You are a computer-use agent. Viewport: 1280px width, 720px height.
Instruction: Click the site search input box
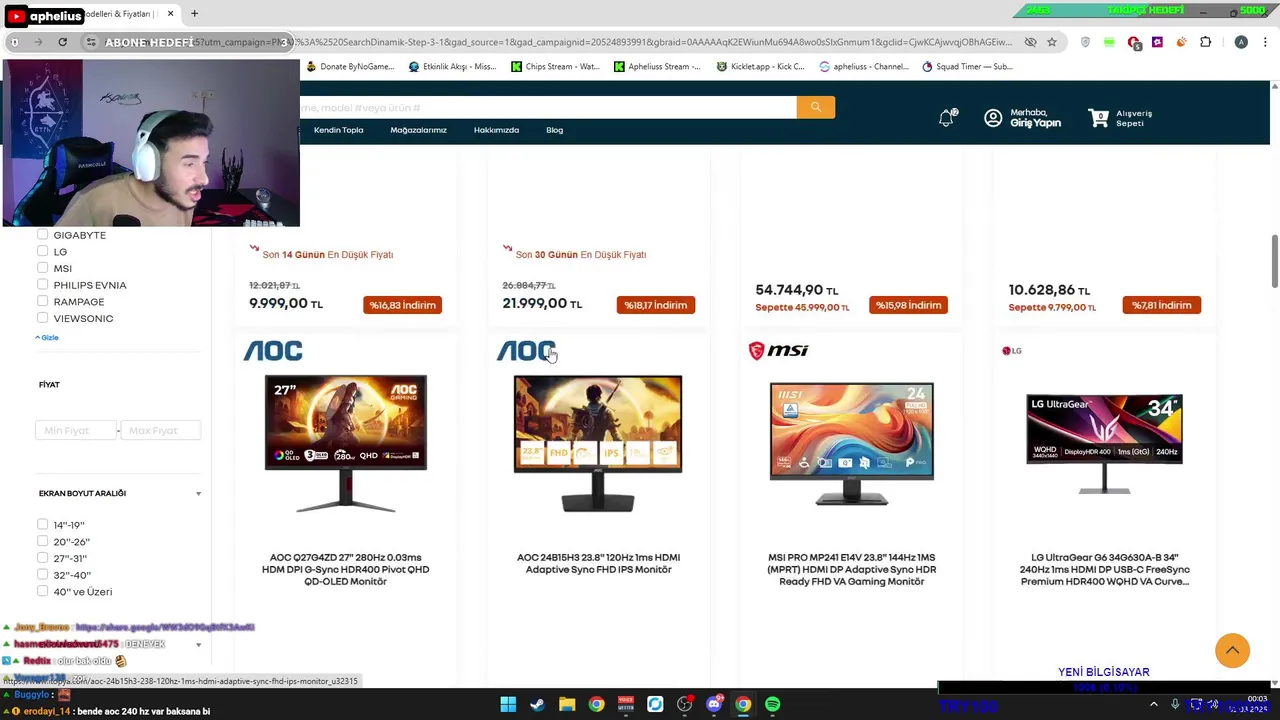(x=548, y=107)
